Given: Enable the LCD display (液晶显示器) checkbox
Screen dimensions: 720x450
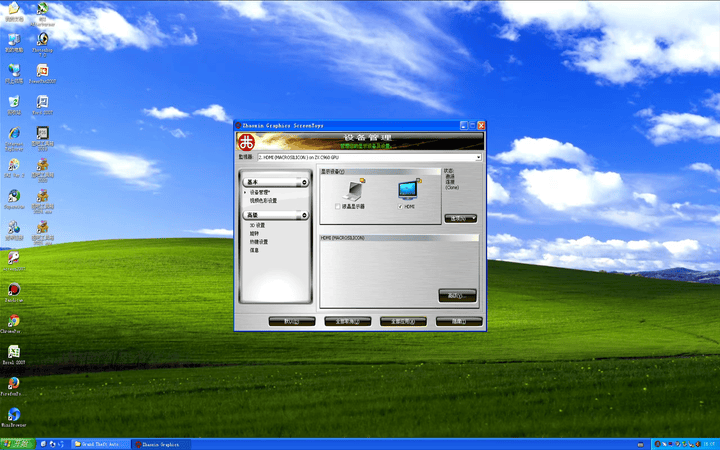Looking at the screenshot, I should pyautogui.click(x=338, y=207).
